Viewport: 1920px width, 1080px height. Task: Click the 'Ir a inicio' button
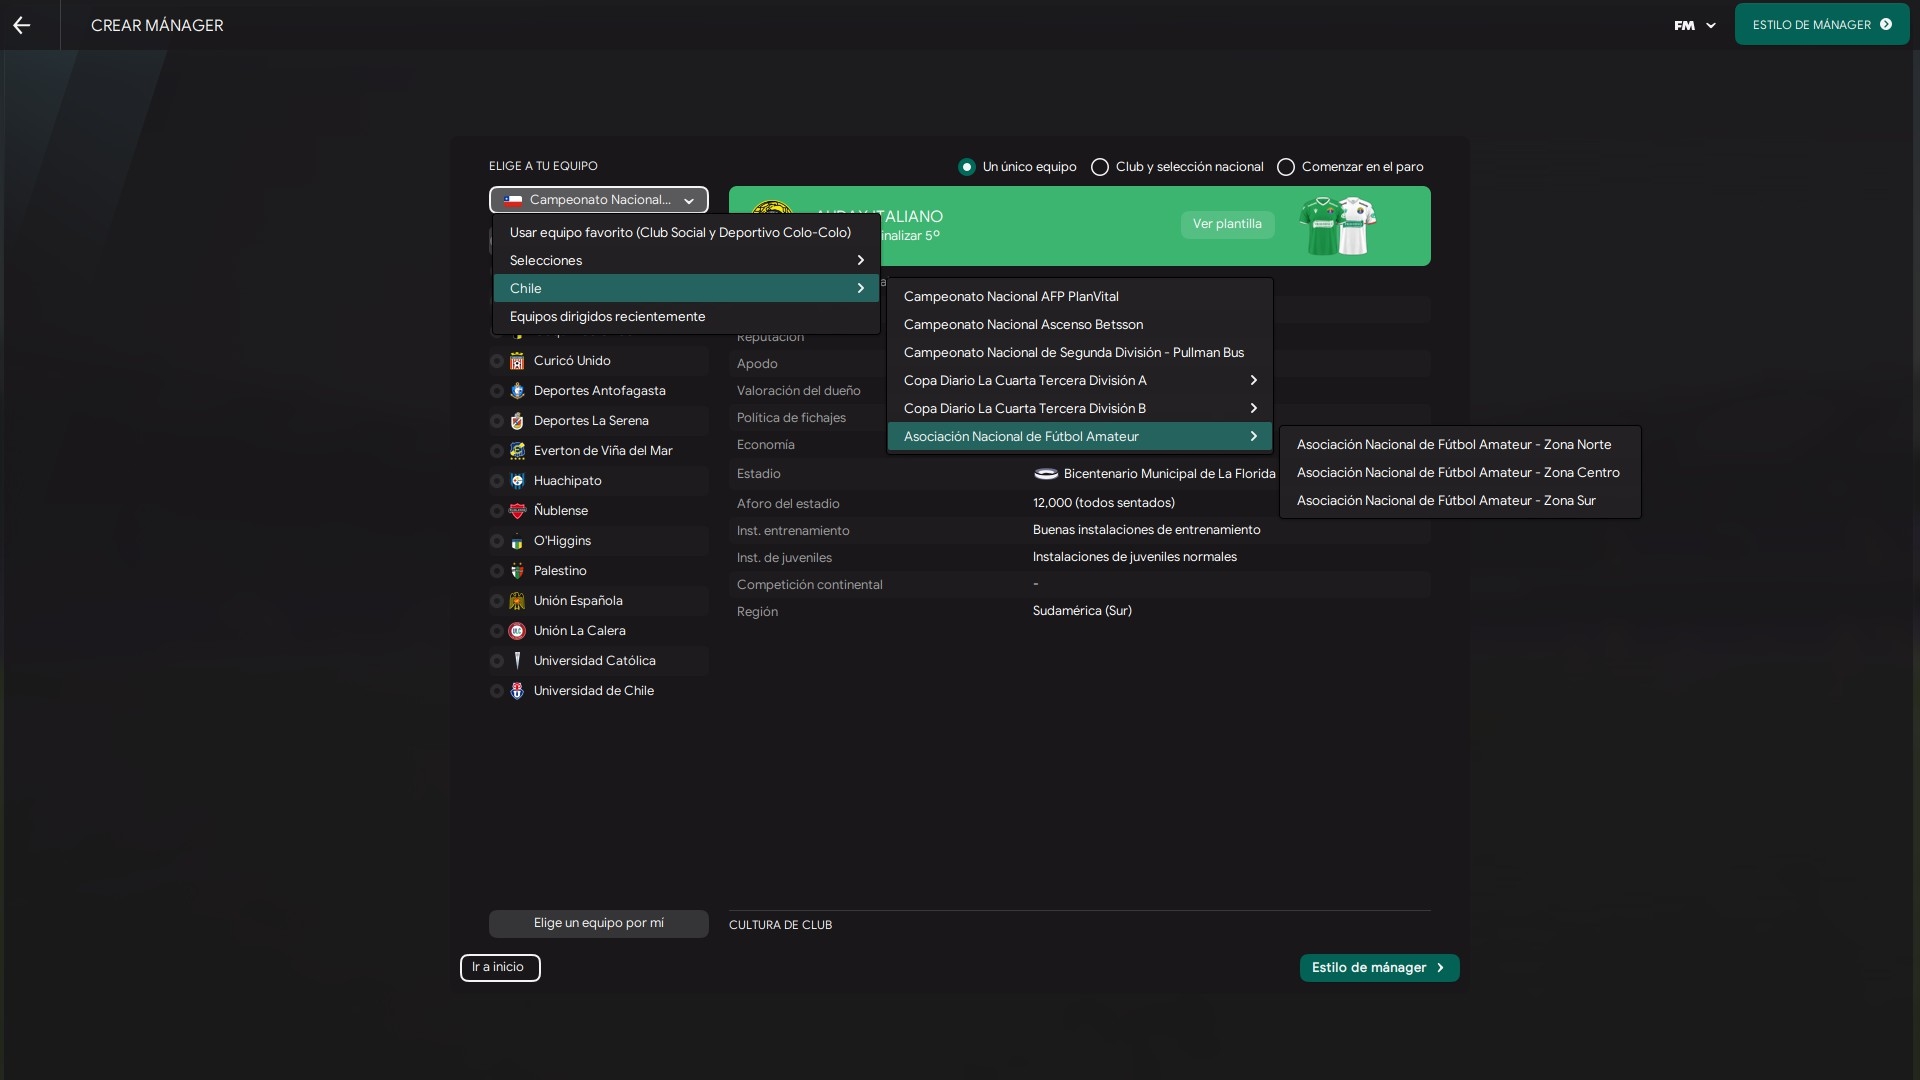500,968
